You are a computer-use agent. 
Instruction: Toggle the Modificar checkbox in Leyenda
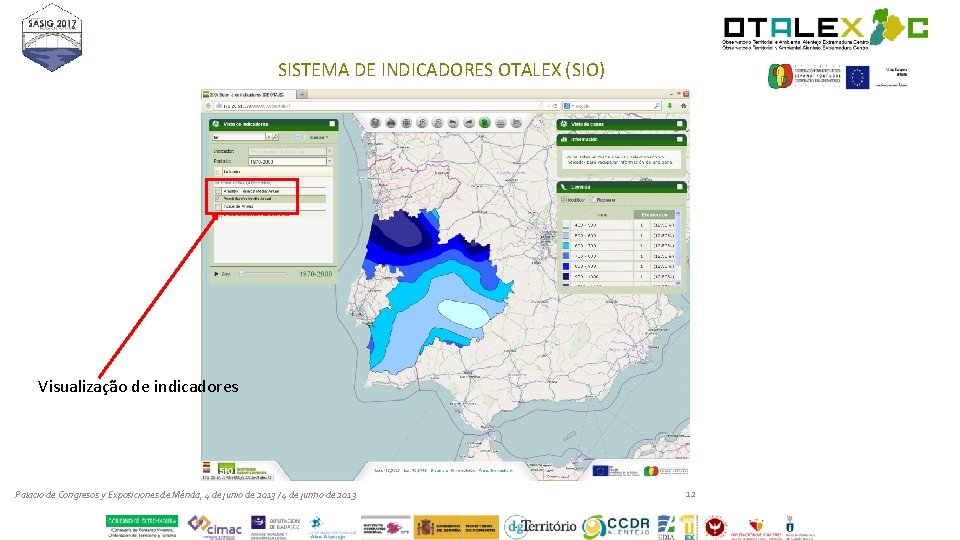pyautogui.click(x=564, y=200)
